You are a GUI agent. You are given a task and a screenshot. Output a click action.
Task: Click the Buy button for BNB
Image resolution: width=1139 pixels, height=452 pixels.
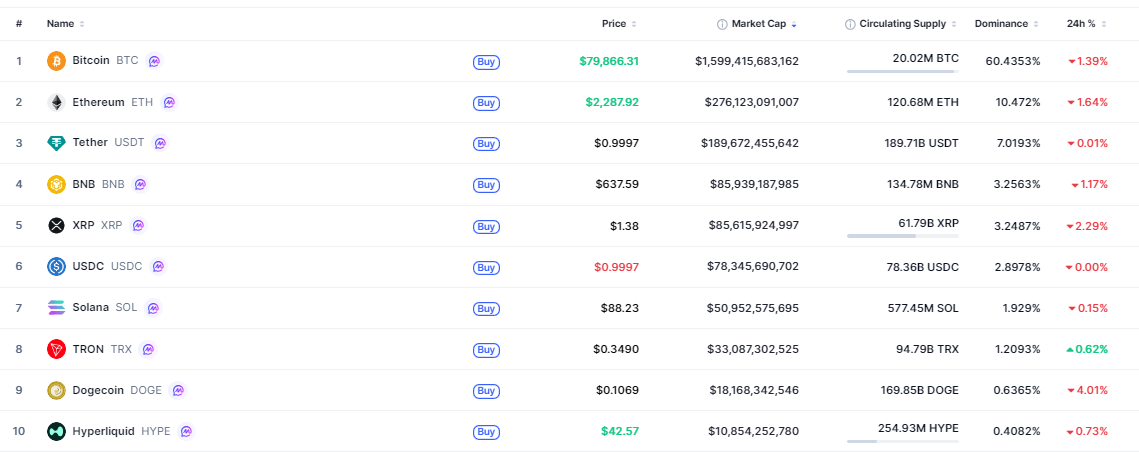(486, 185)
